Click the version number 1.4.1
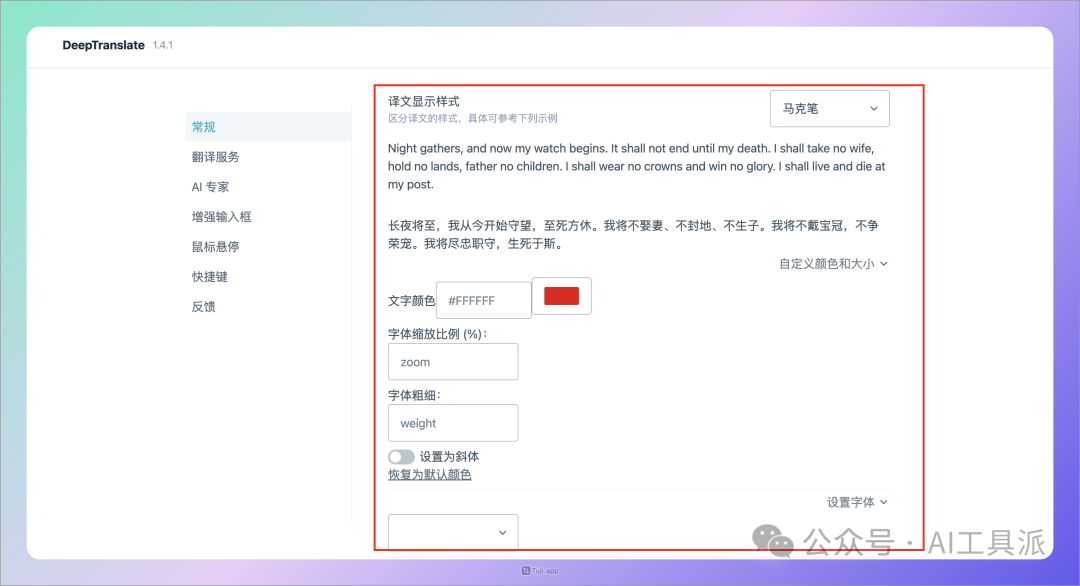Screen dimensions: 1080x586 (x=163, y=45)
